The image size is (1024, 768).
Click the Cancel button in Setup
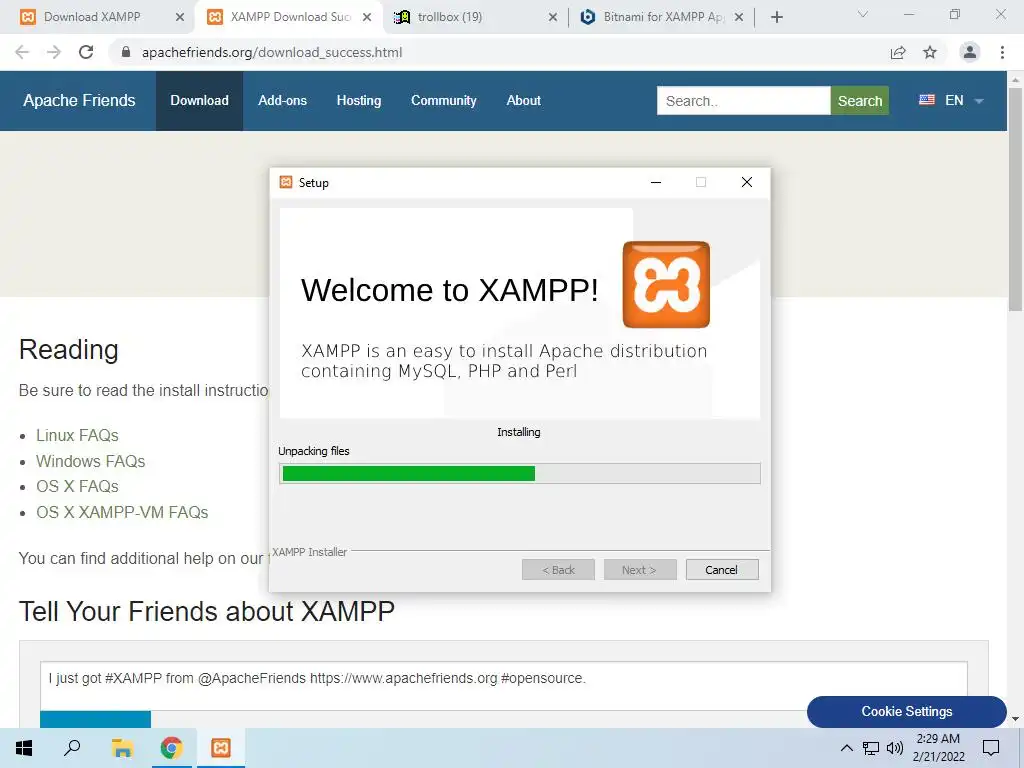[722, 569]
